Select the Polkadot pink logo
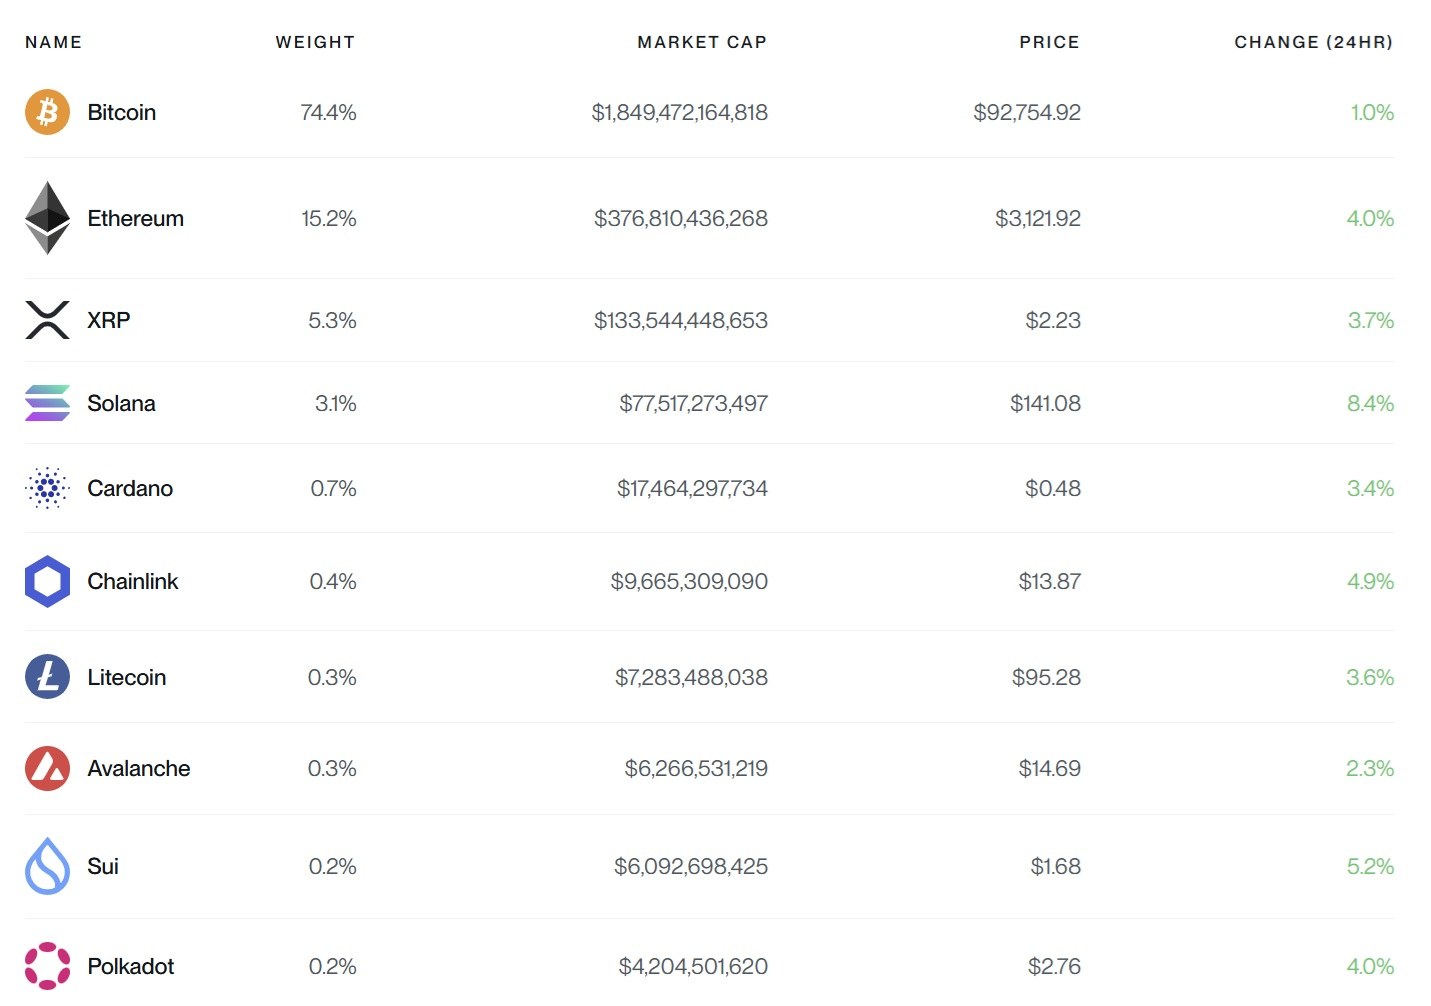This screenshot has height=1006, width=1431. point(46,965)
